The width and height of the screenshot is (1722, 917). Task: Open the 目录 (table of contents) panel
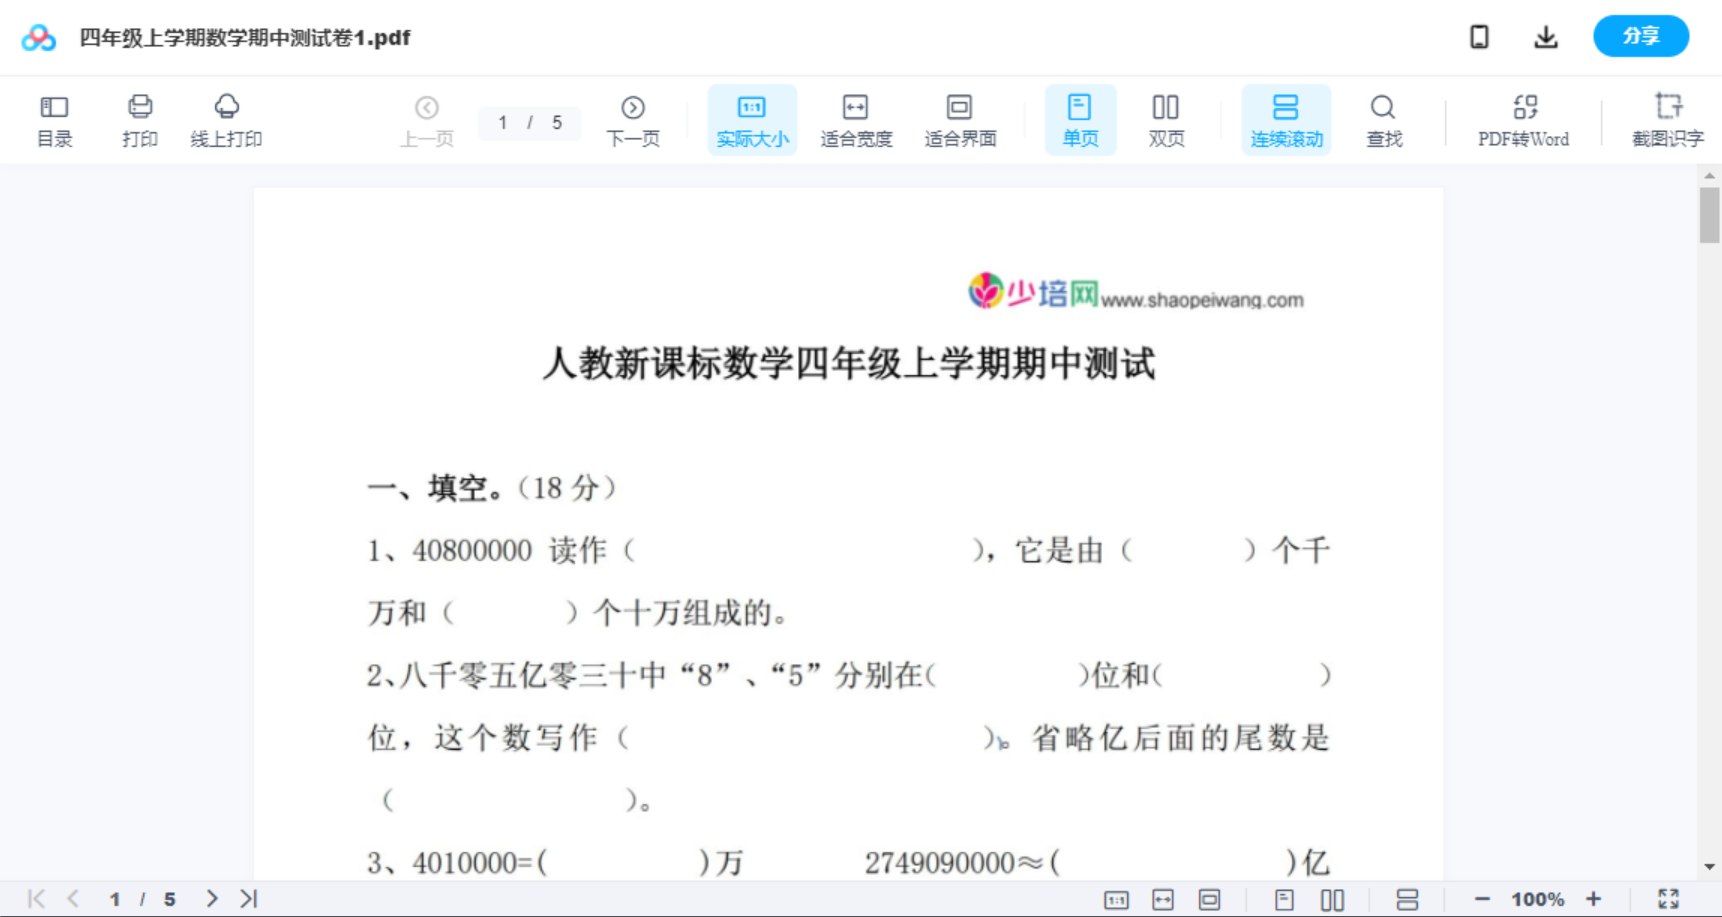(x=54, y=119)
